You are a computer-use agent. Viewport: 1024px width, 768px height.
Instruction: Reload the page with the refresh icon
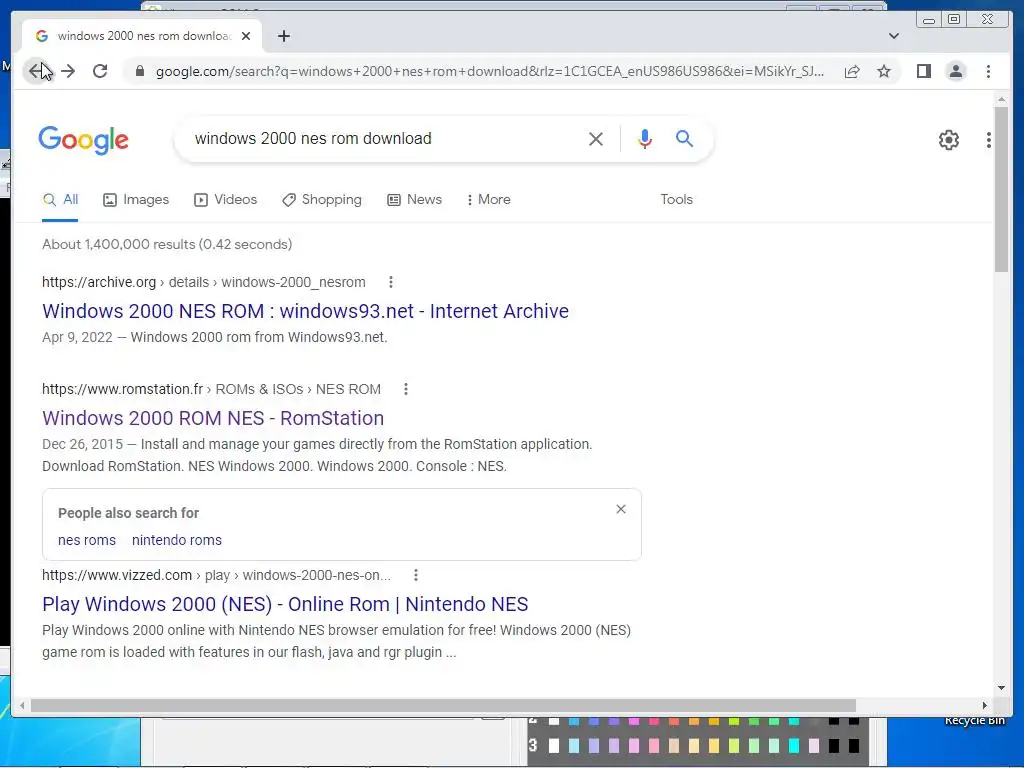(x=100, y=71)
